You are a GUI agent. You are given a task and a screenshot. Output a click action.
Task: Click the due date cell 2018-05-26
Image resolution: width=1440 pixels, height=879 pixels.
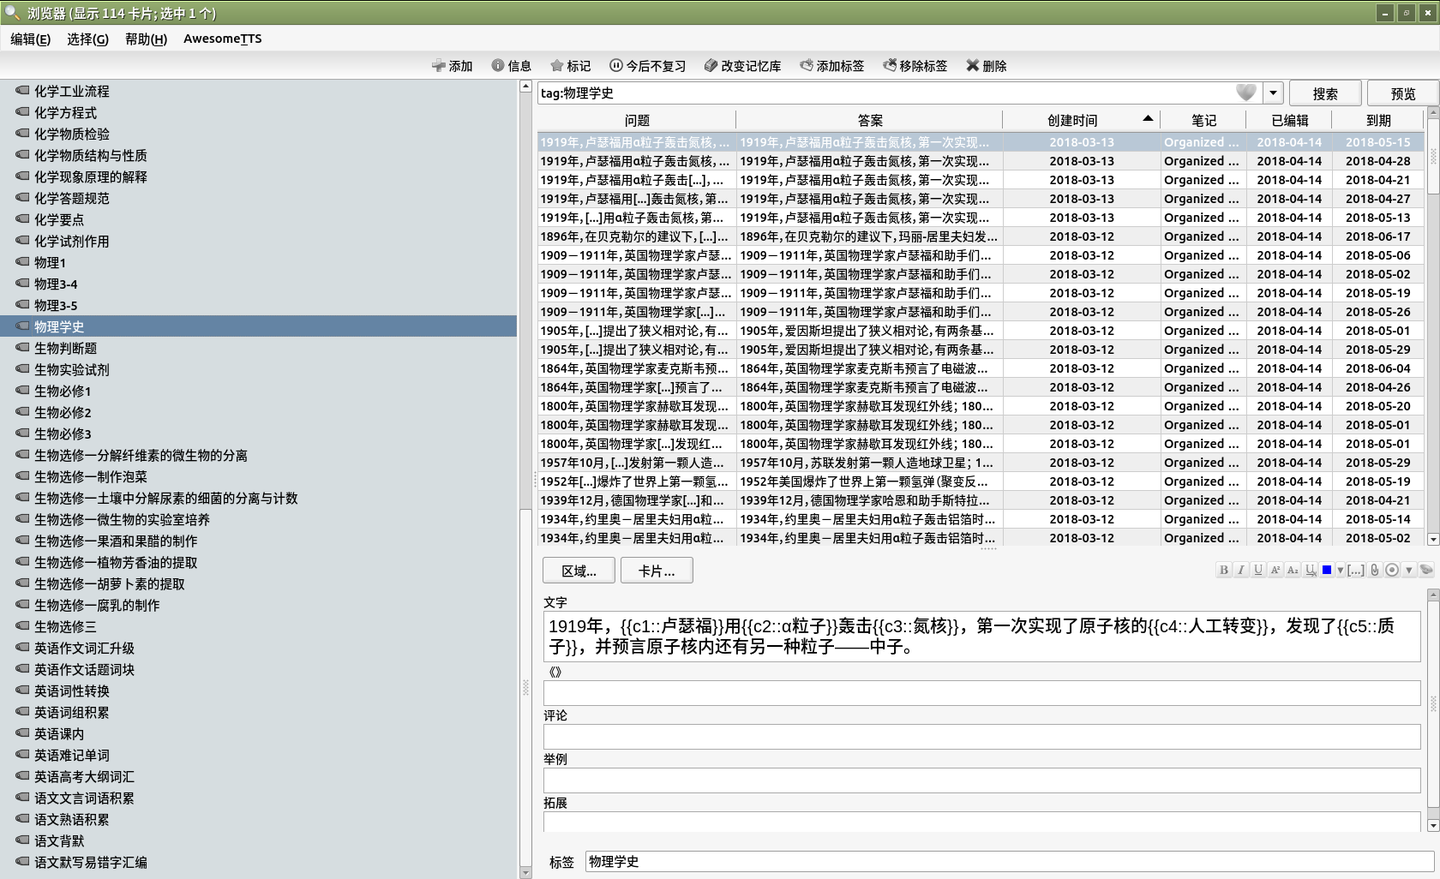coord(1378,312)
